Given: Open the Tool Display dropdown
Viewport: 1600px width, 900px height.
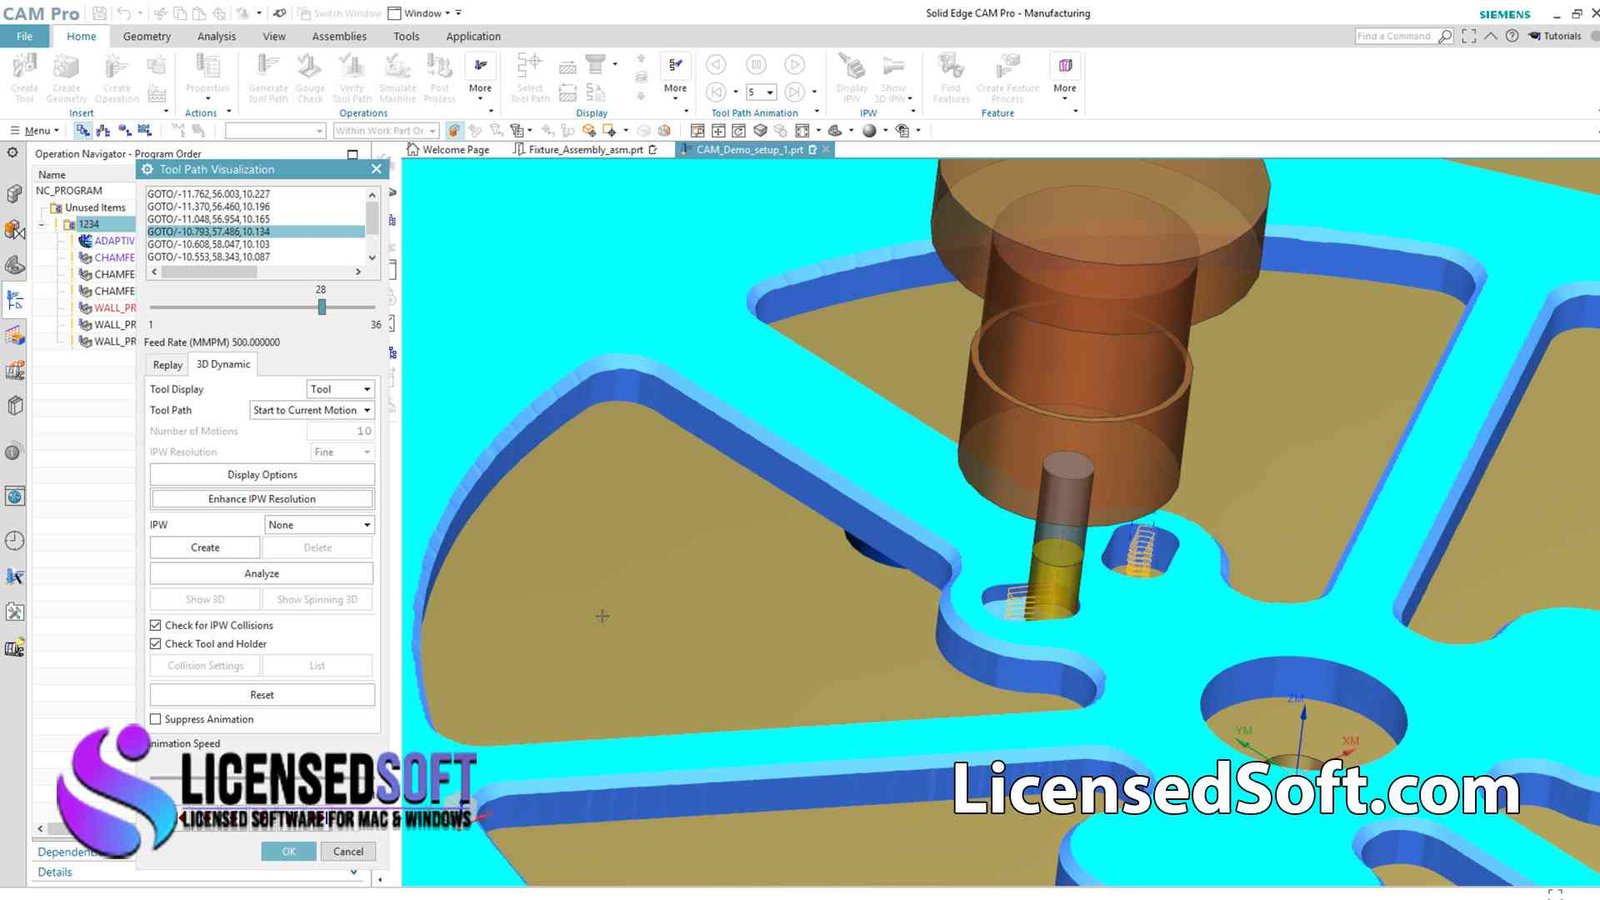Looking at the screenshot, I should (x=340, y=389).
